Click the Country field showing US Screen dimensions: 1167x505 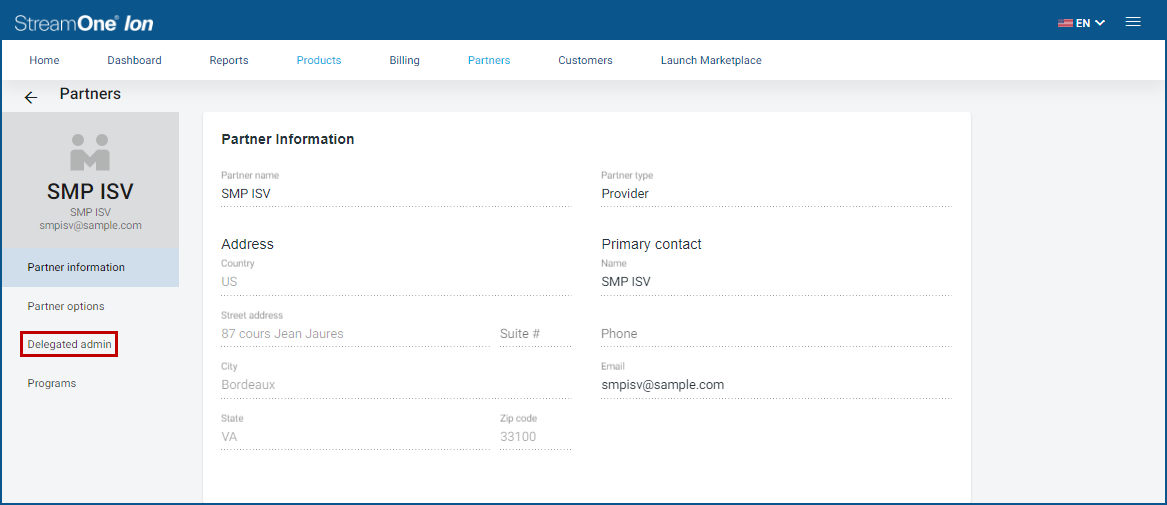(x=397, y=282)
